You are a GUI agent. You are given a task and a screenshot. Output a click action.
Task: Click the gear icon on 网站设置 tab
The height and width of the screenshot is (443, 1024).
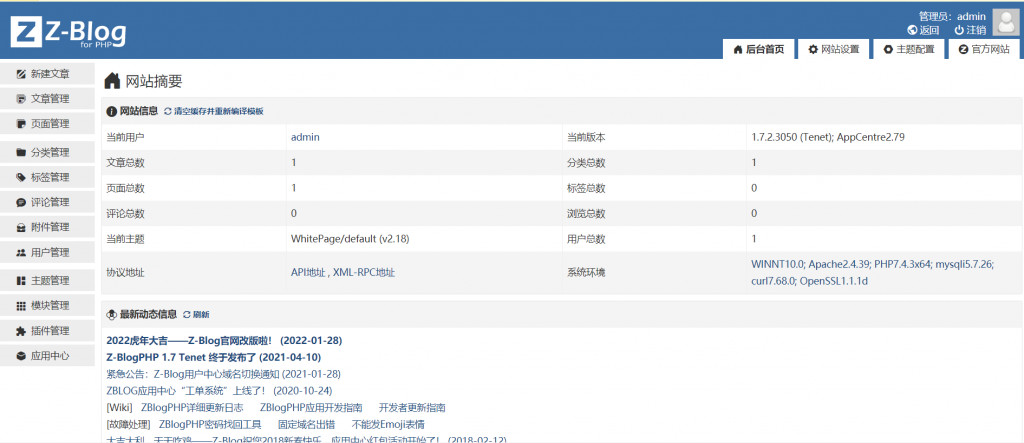coord(813,50)
